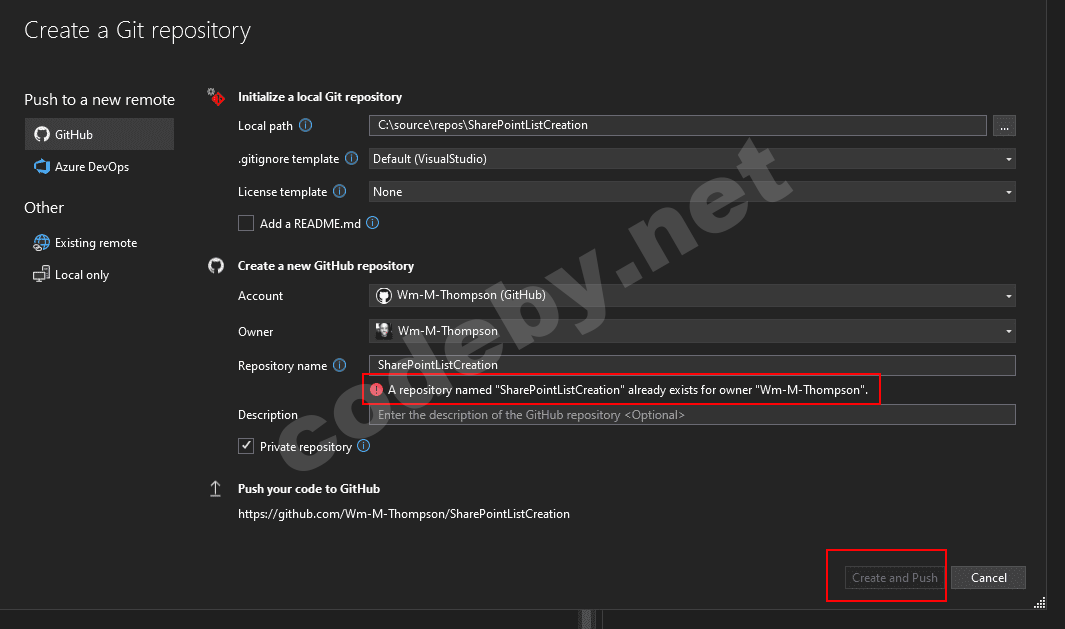Enable the Add a README.md checkbox
The height and width of the screenshot is (629, 1065).
[246, 223]
